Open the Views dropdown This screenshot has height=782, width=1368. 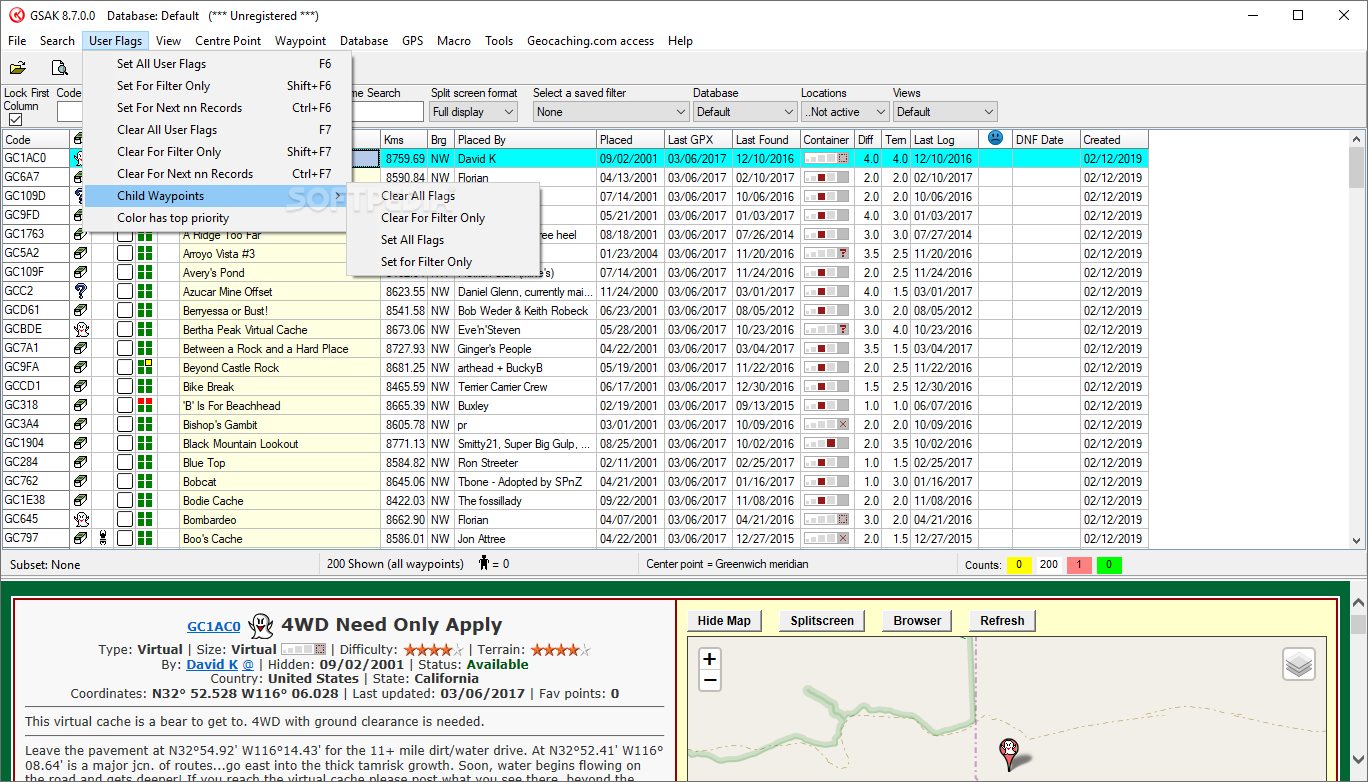(x=945, y=112)
